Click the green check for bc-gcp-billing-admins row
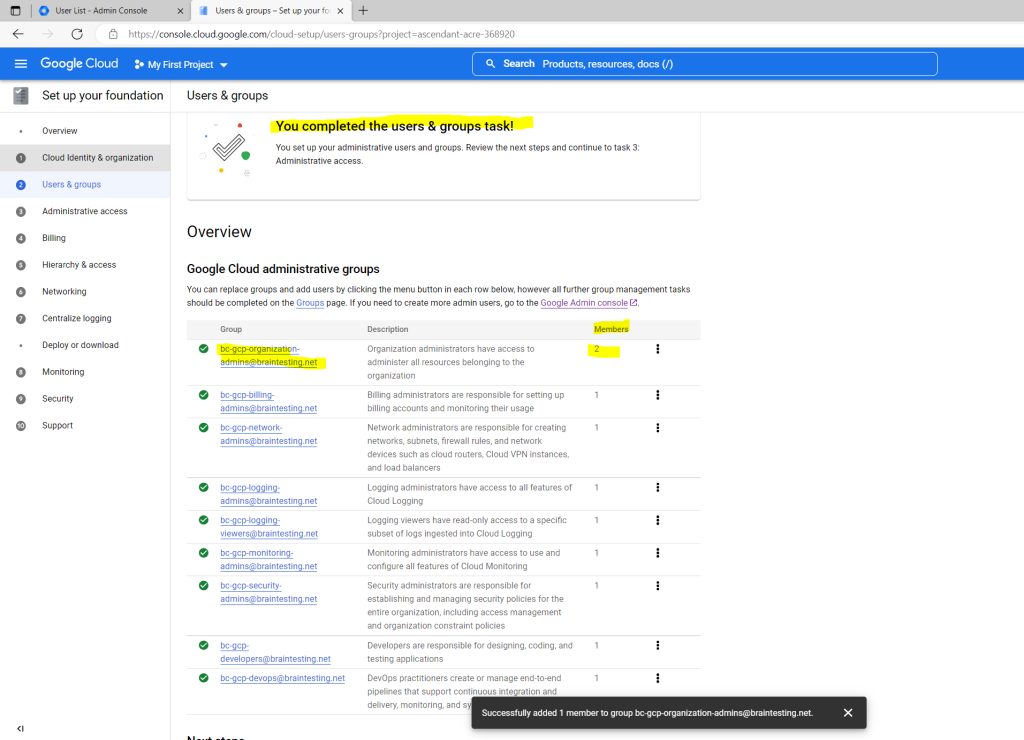1024x740 pixels. point(204,395)
